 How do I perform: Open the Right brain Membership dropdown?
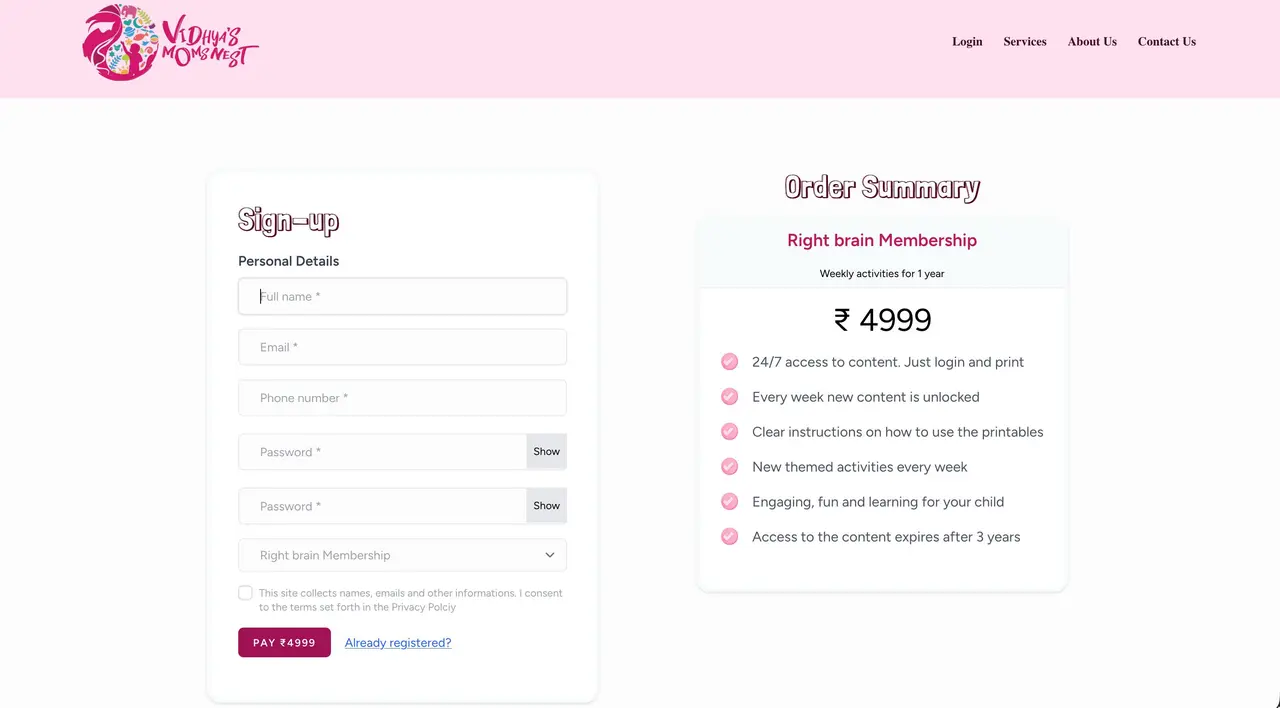402,555
